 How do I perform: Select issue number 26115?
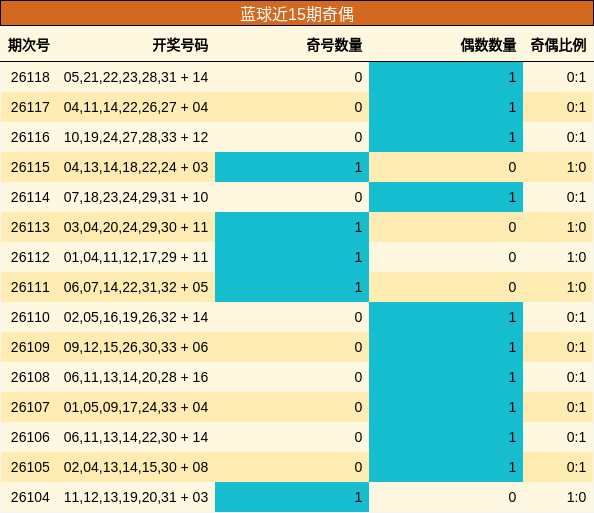click(x=30, y=167)
